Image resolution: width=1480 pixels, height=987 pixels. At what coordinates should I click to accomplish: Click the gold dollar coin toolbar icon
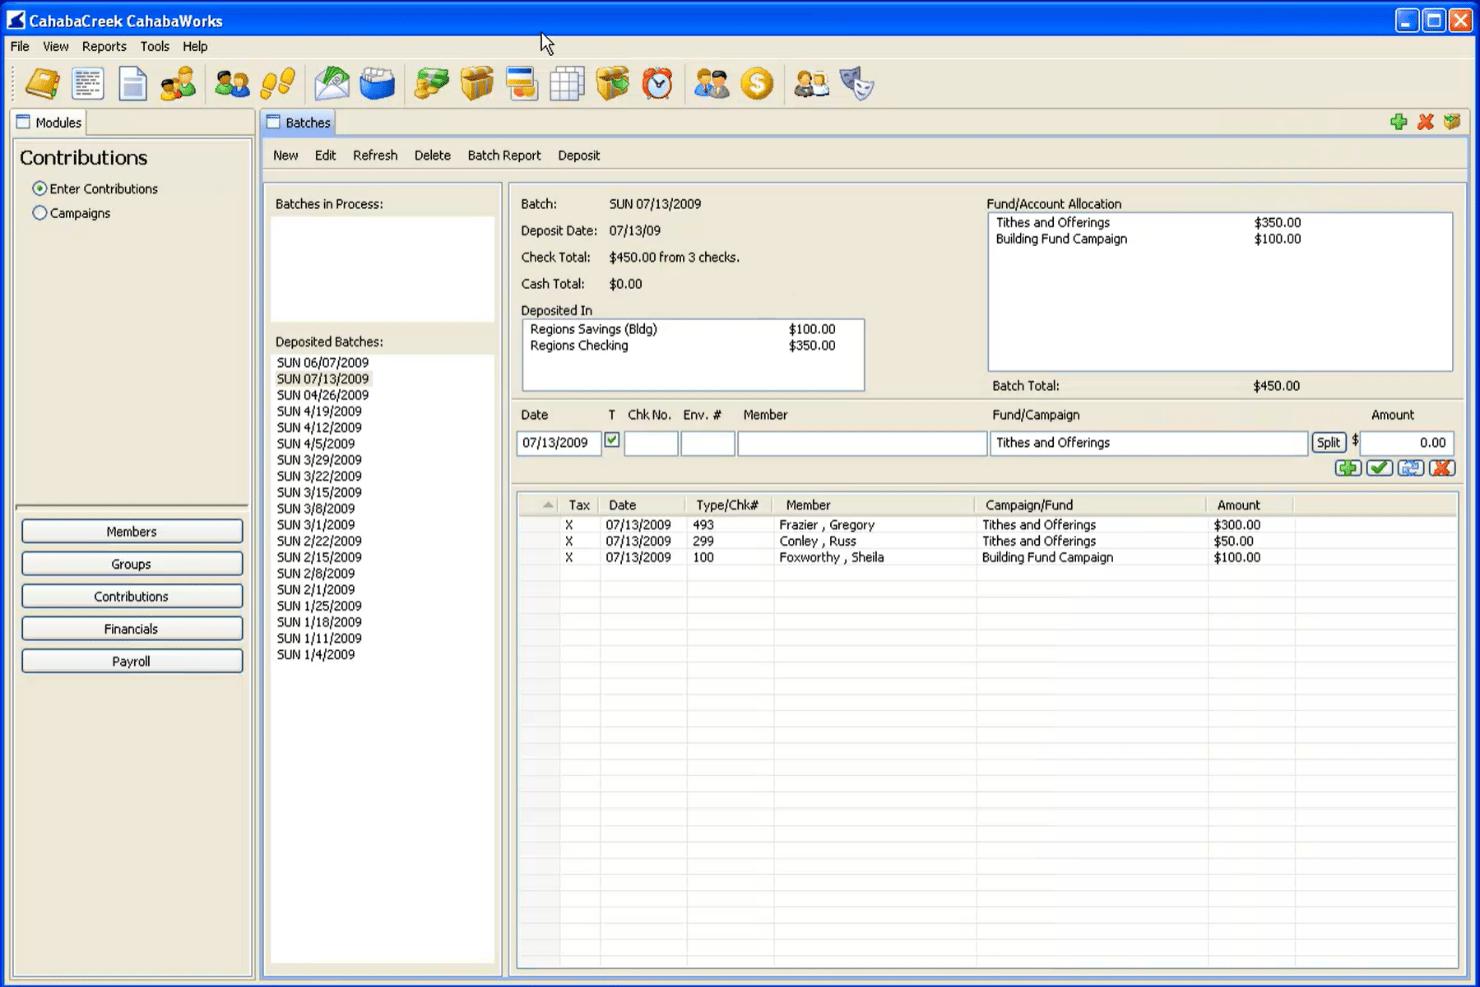coord(757,84)
